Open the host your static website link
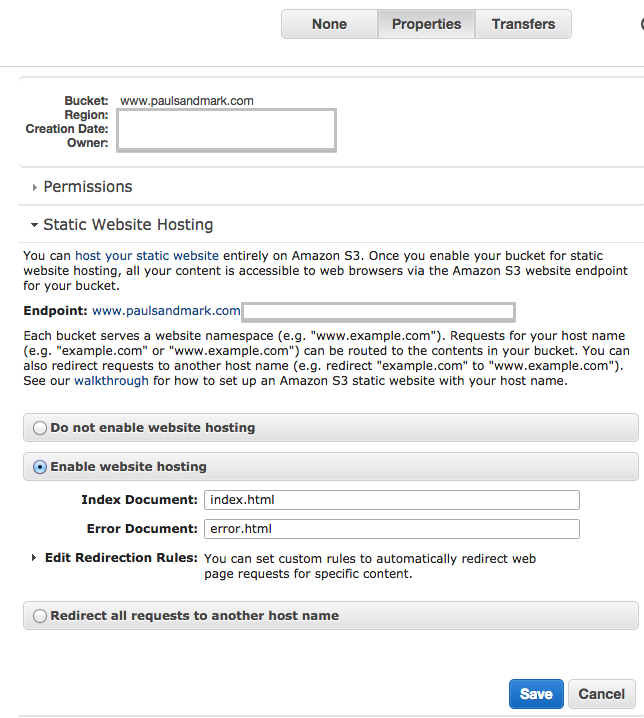The image size is (644, 718). coord(147,256)
